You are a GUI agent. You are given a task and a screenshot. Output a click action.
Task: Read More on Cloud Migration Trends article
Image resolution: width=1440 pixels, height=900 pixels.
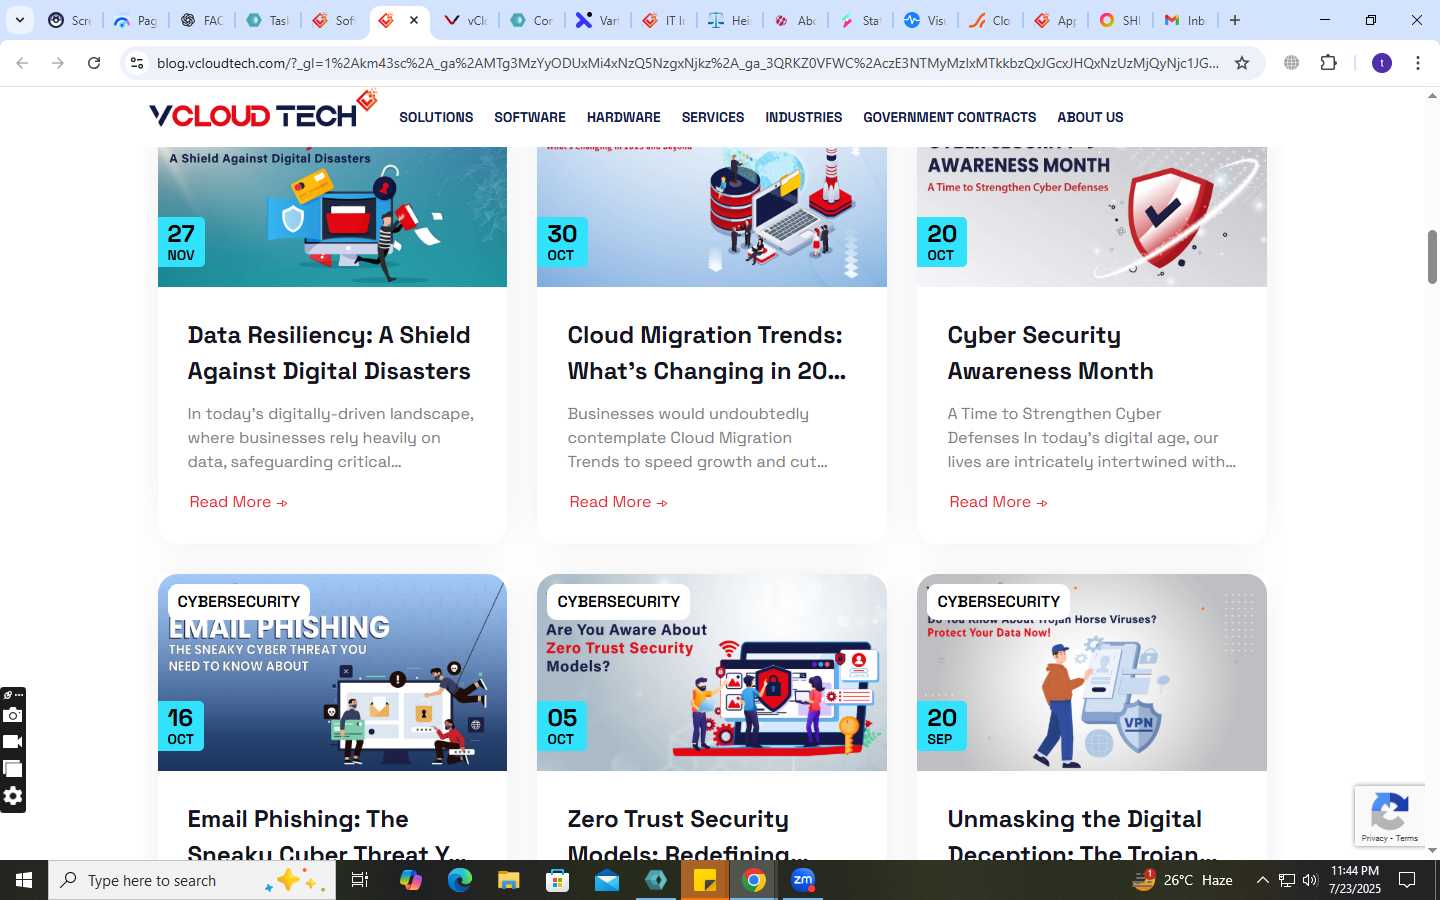coord(618,502)
